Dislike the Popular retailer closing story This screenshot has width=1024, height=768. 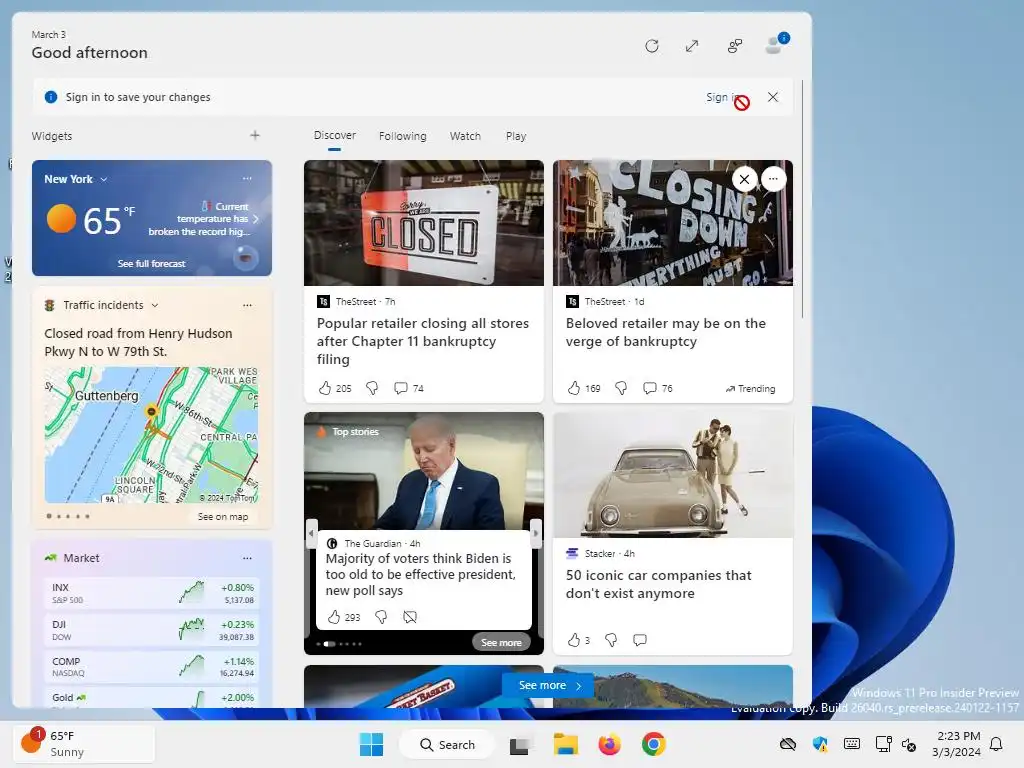(372, 388)
